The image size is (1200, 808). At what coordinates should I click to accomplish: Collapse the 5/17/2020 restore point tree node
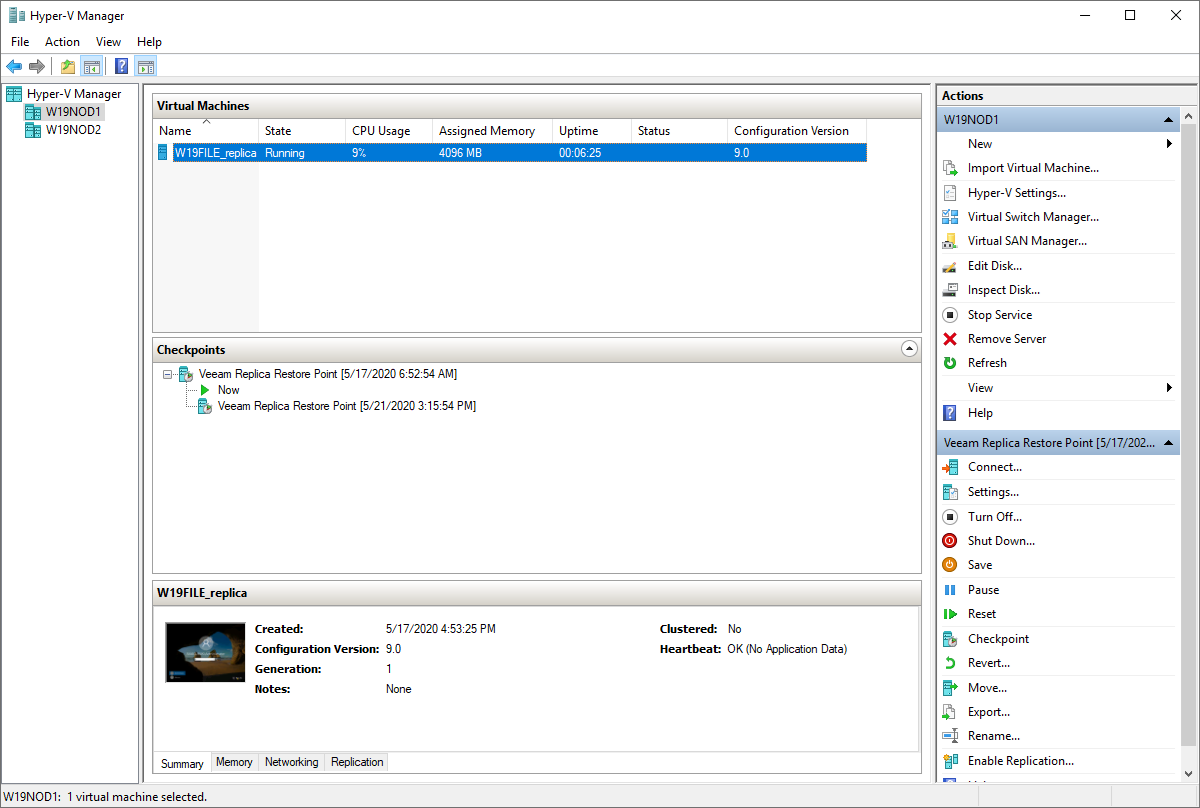(x=167, y=374)
